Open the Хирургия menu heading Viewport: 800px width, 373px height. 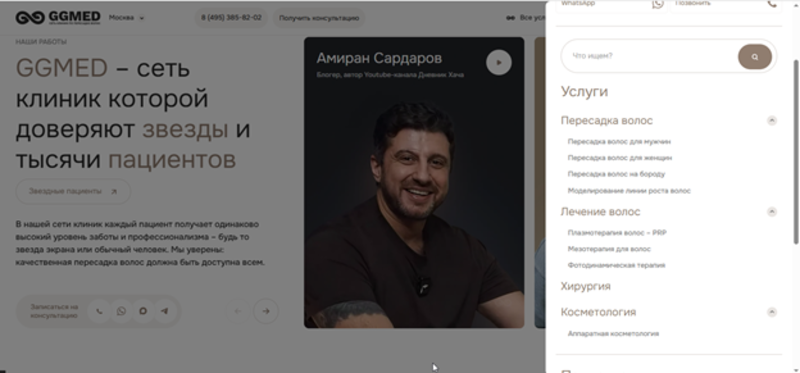tap(586, 286)
